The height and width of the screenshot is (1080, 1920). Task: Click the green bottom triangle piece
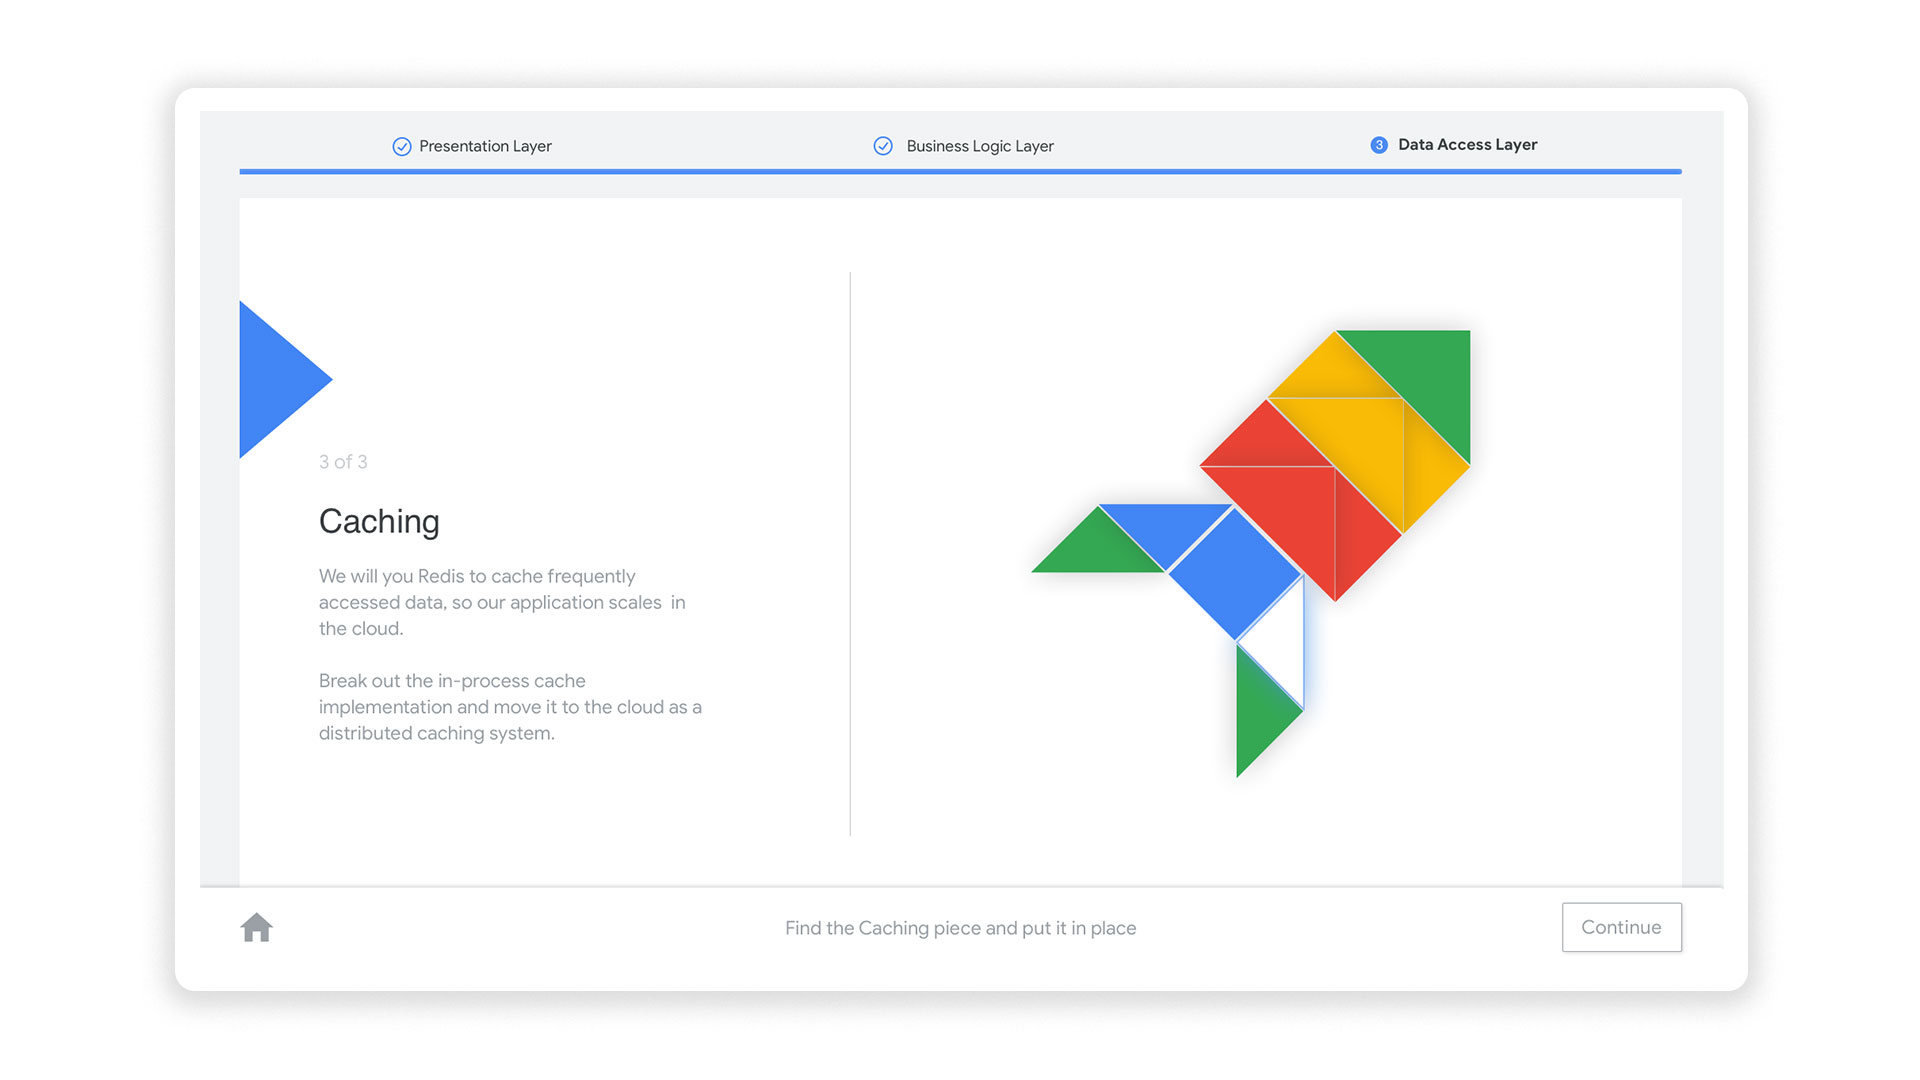(x=1259, y=710)
